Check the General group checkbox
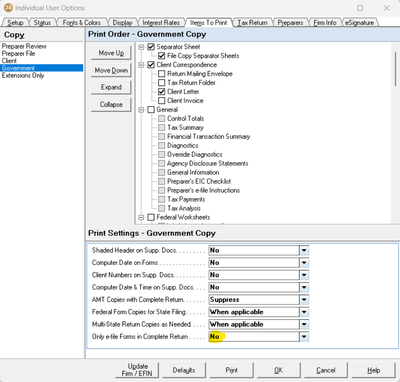The image size is (400, 382). point(151,110)
